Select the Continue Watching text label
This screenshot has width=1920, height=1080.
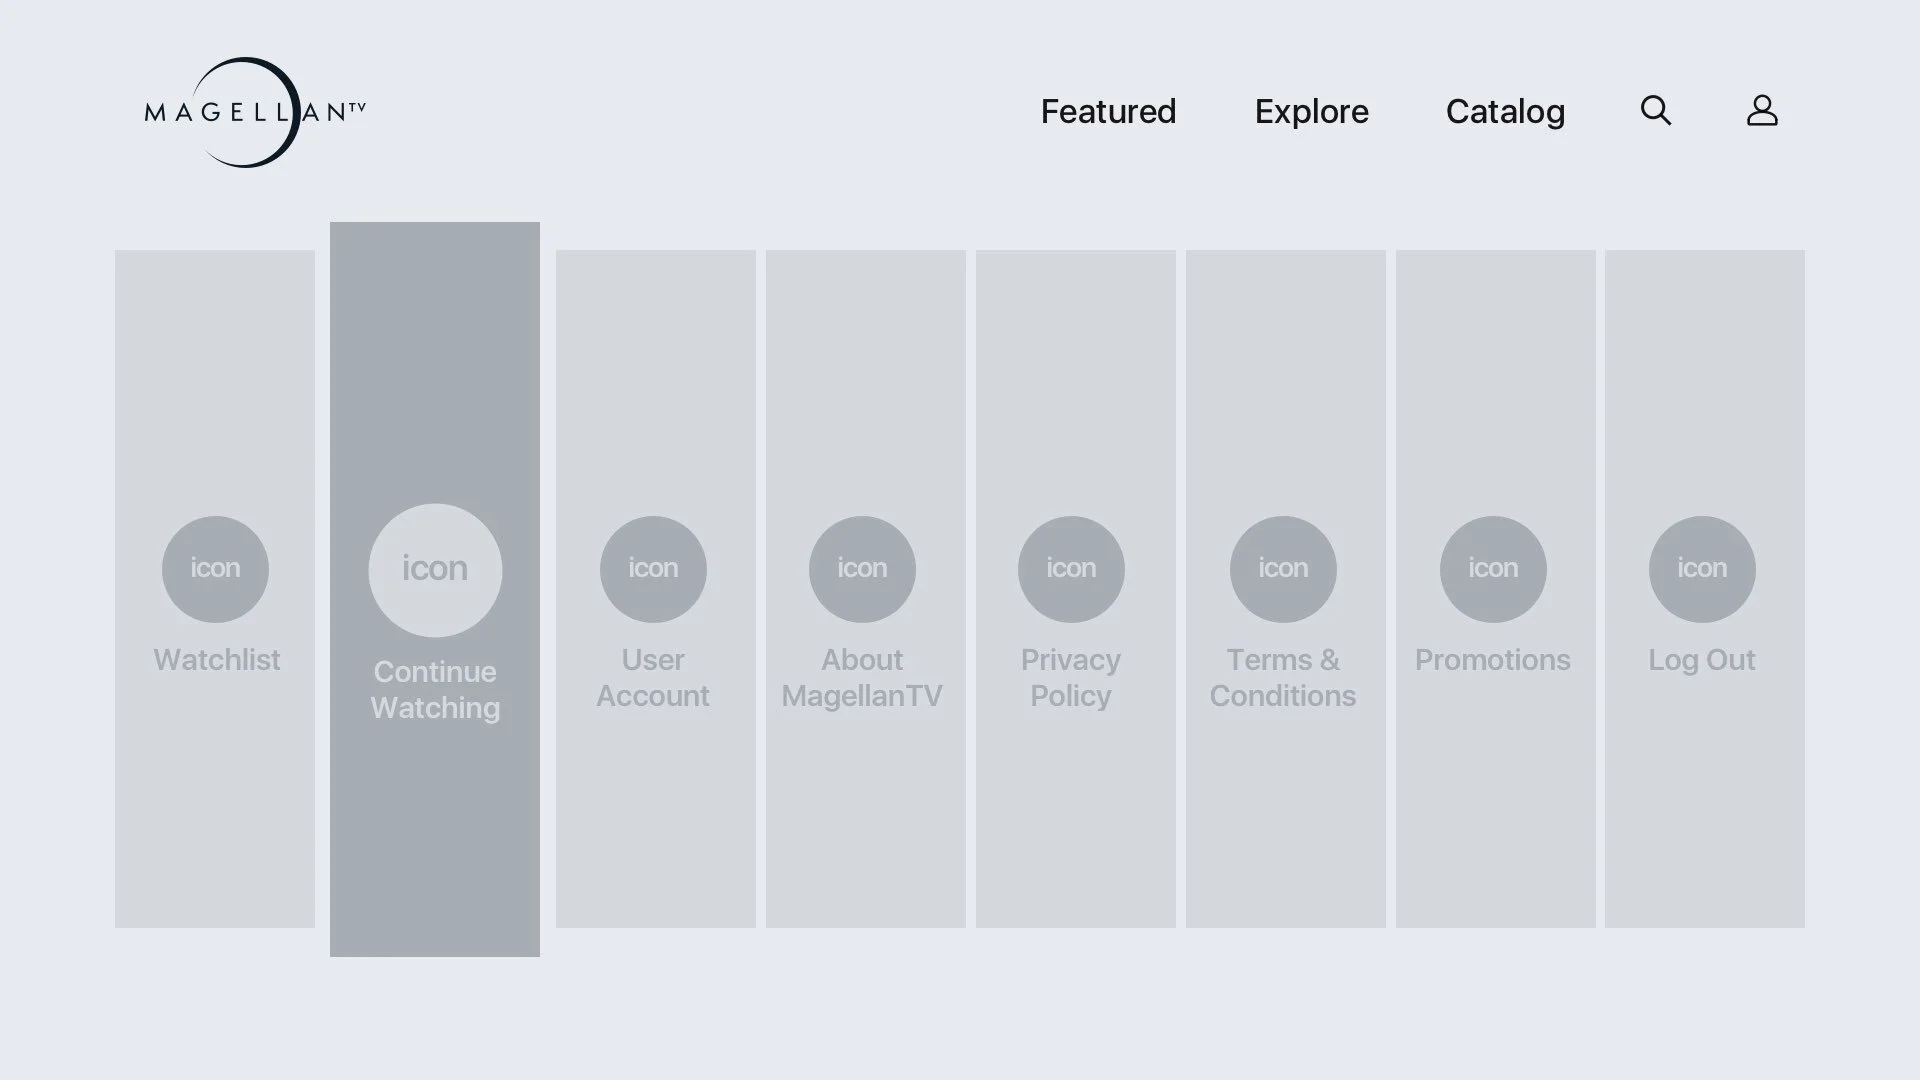click(435, 690)
